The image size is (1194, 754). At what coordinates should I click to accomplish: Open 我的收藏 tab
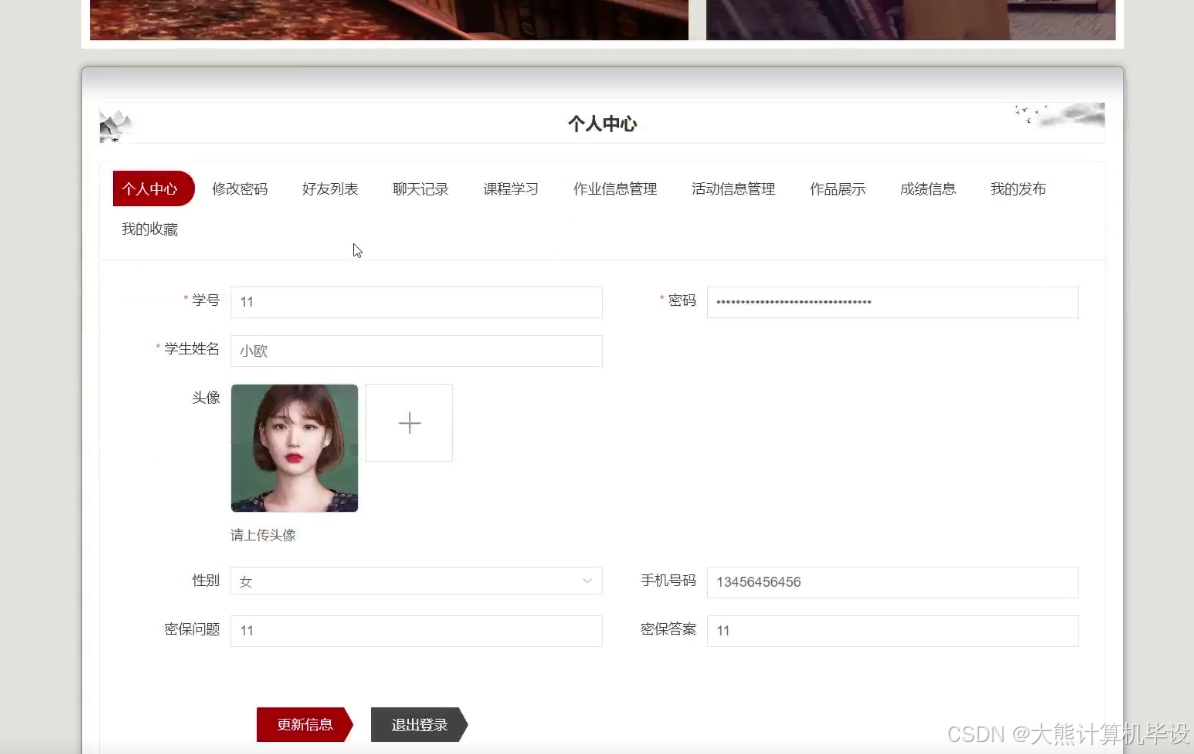[150, 229]
